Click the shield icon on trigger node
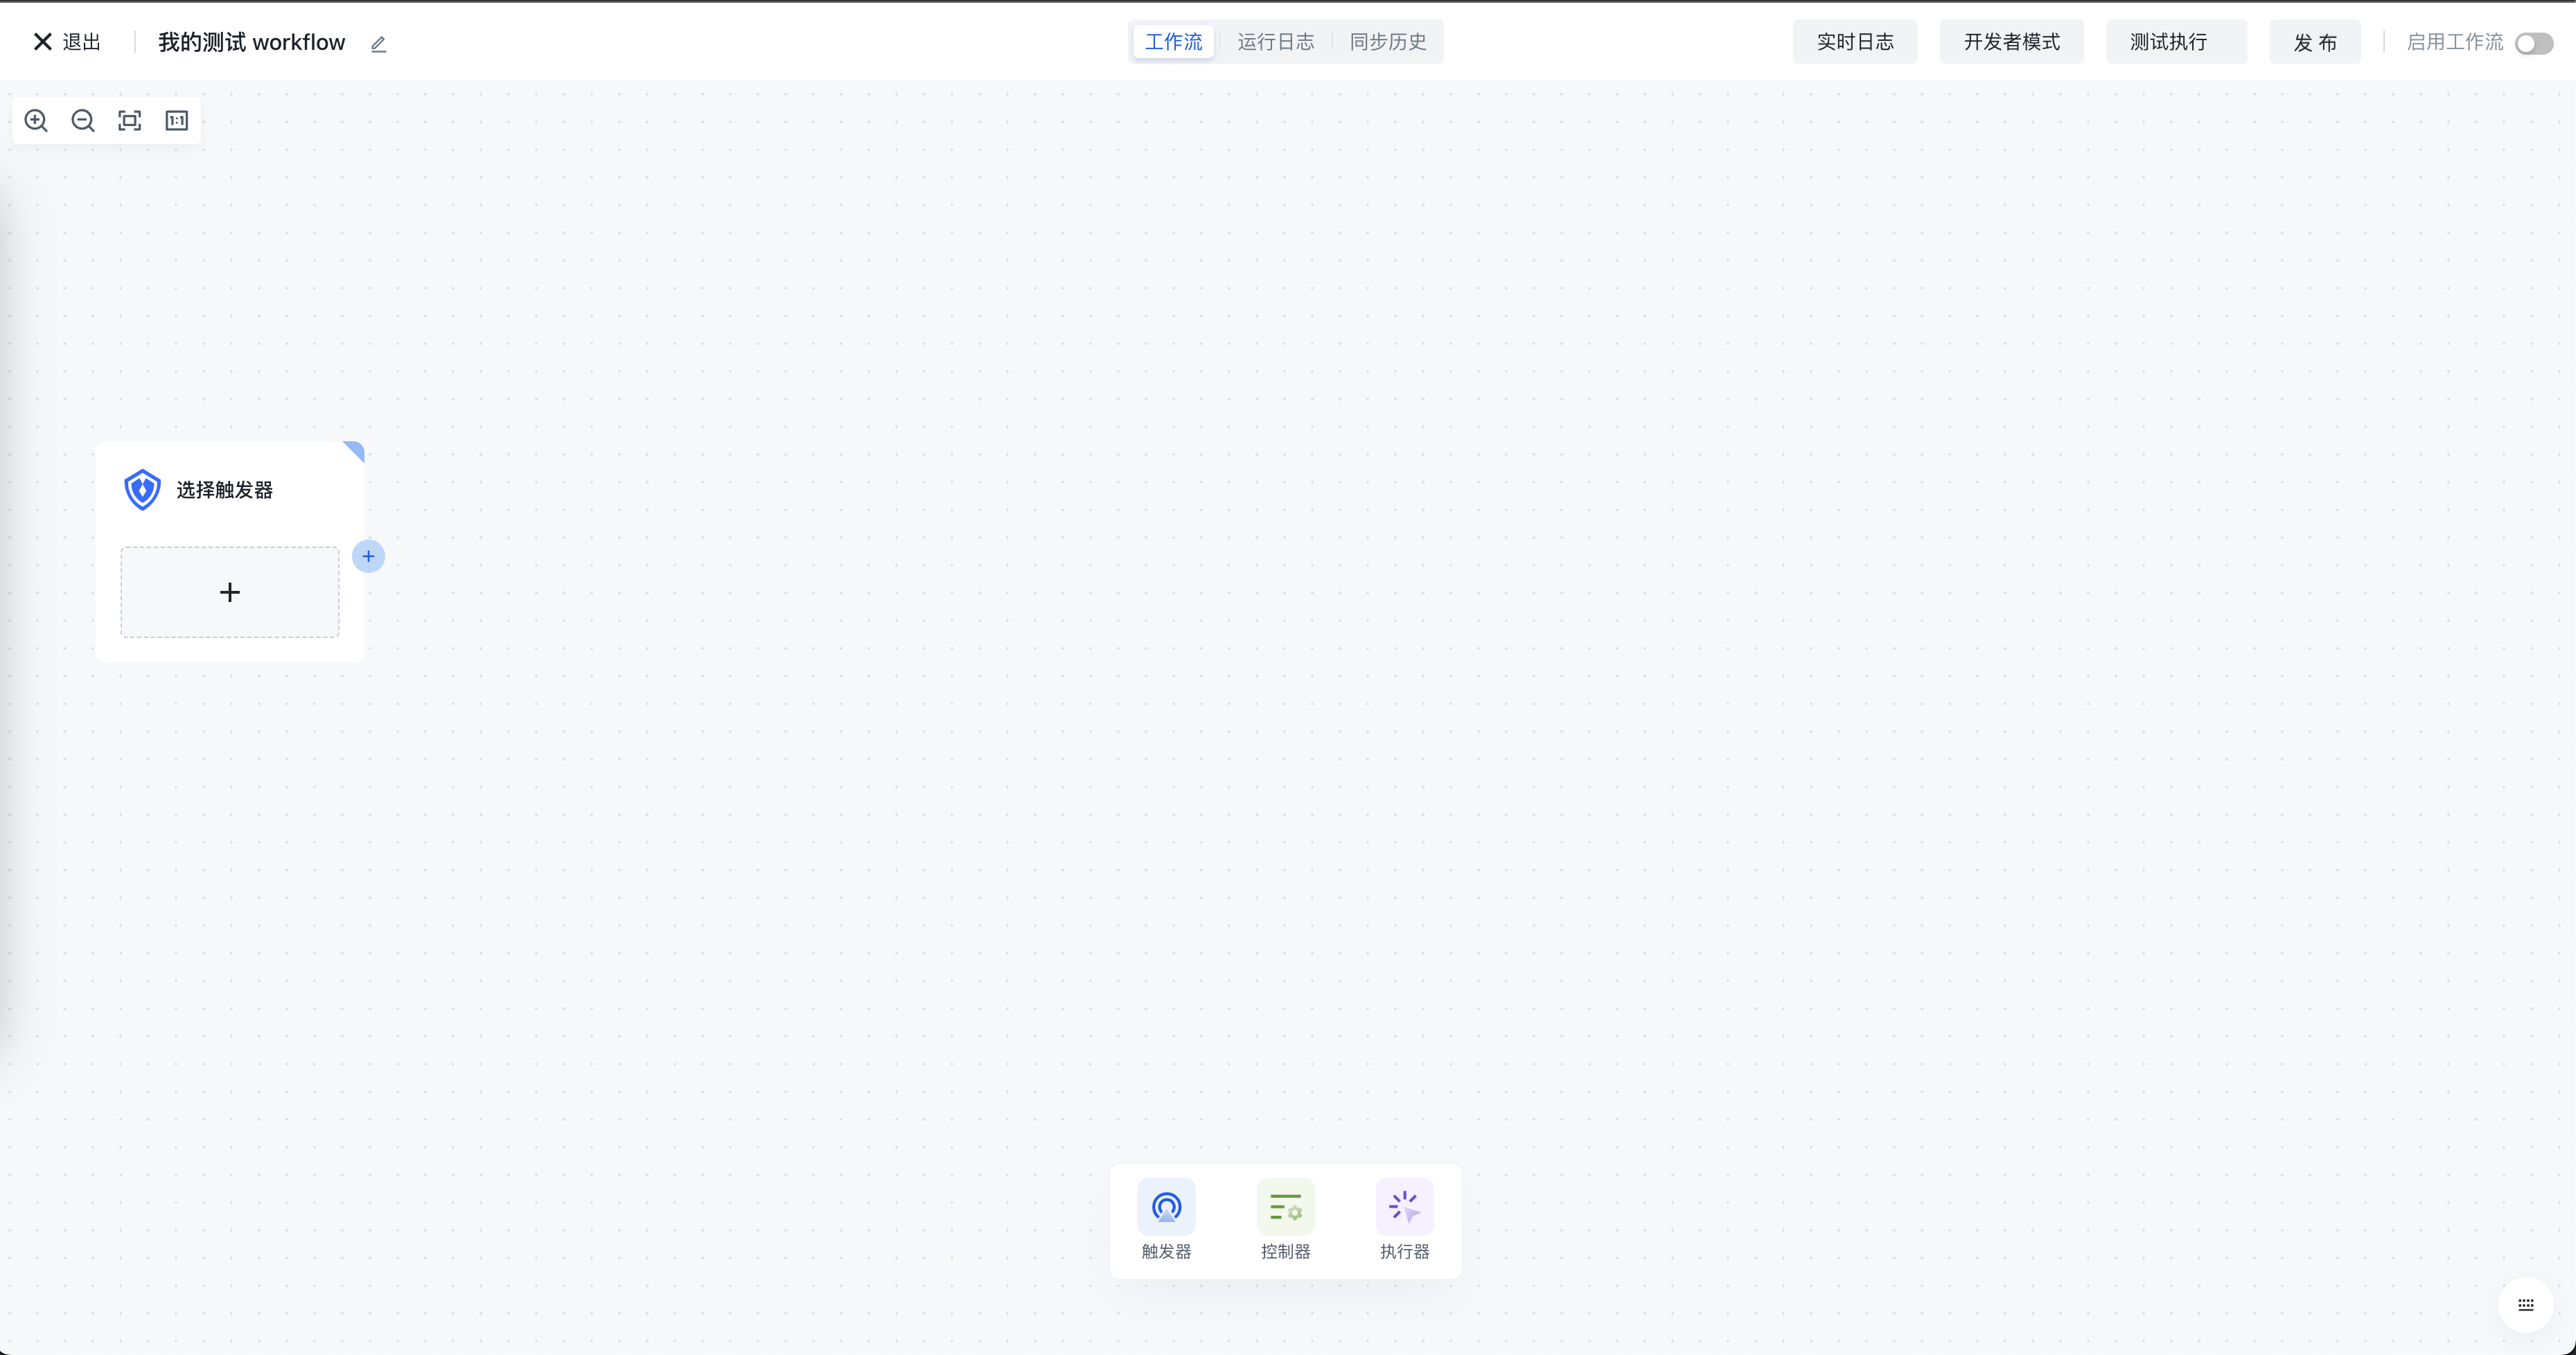 pyautogui.click(x=142, y=490)
